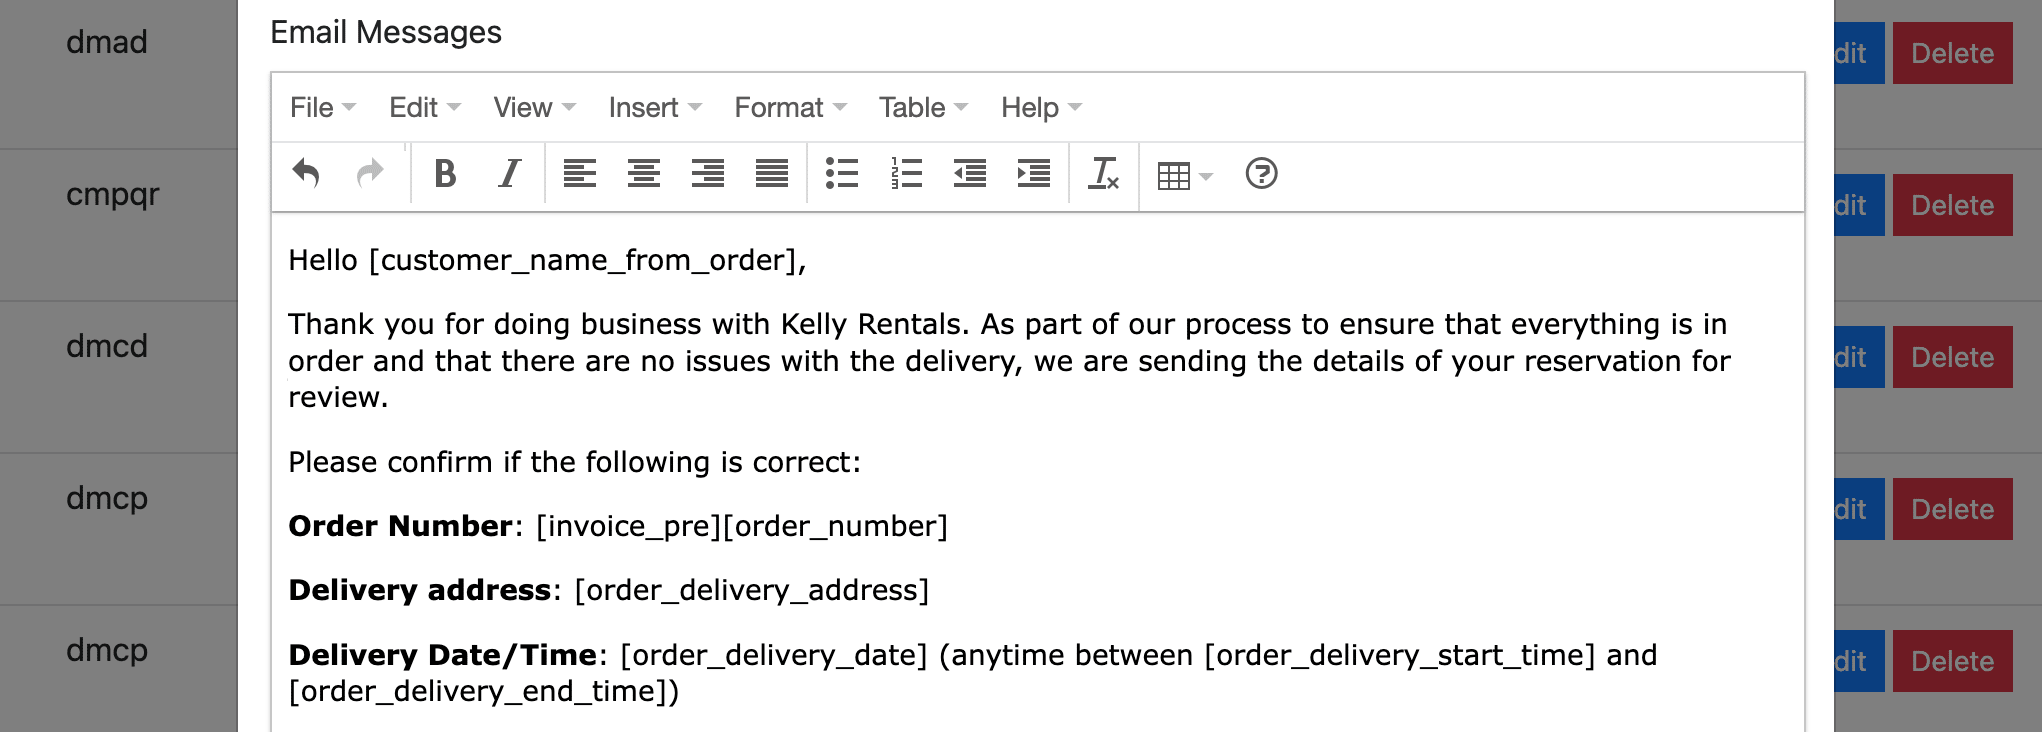Open the editor help icon
Image resolution: width=2042 pixels, height=732 pixels.
[1262, 174]
